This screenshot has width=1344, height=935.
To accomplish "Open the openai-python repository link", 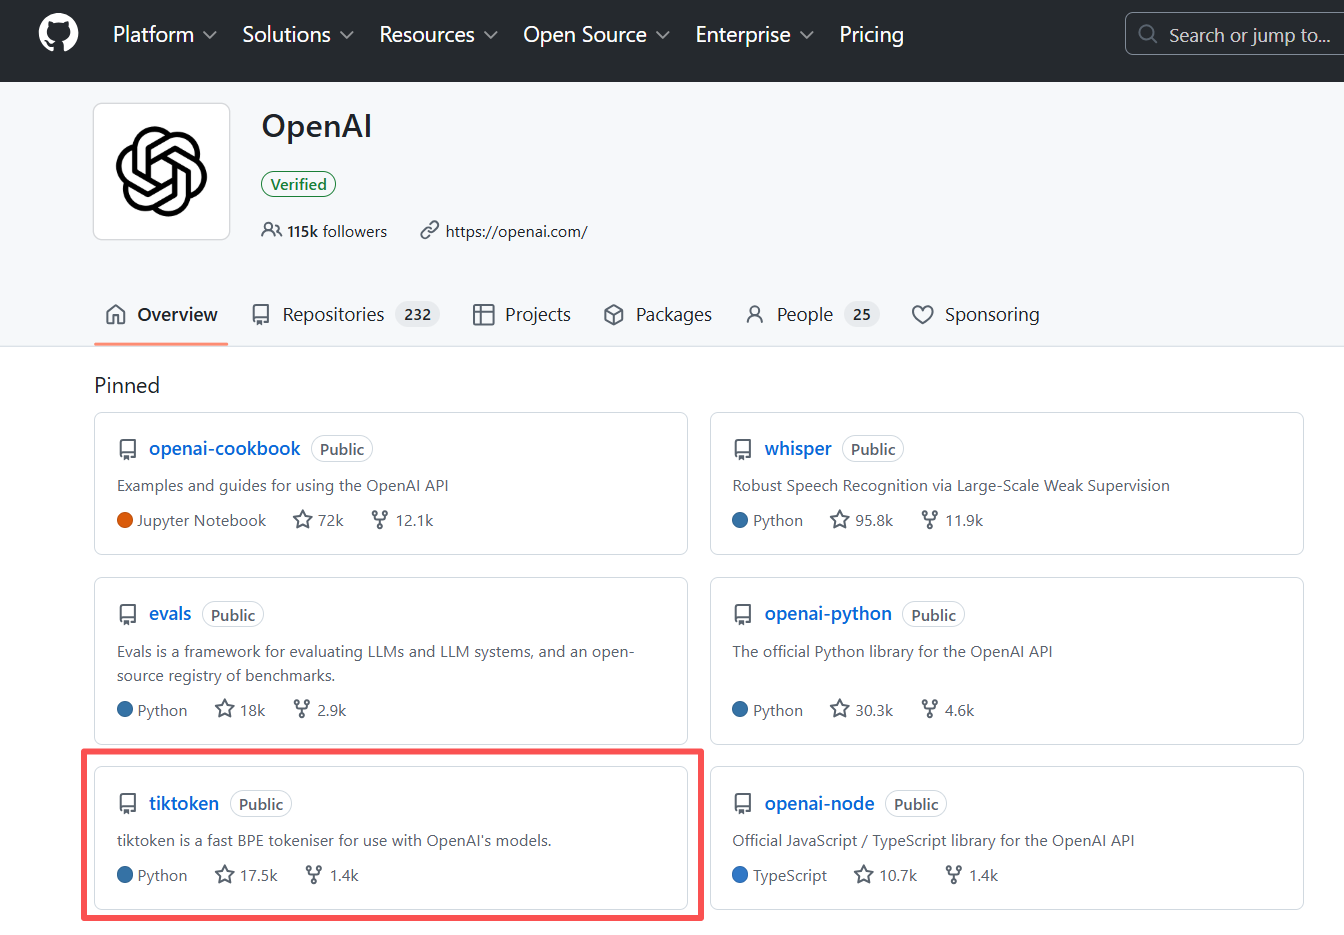I will (828, 614).
